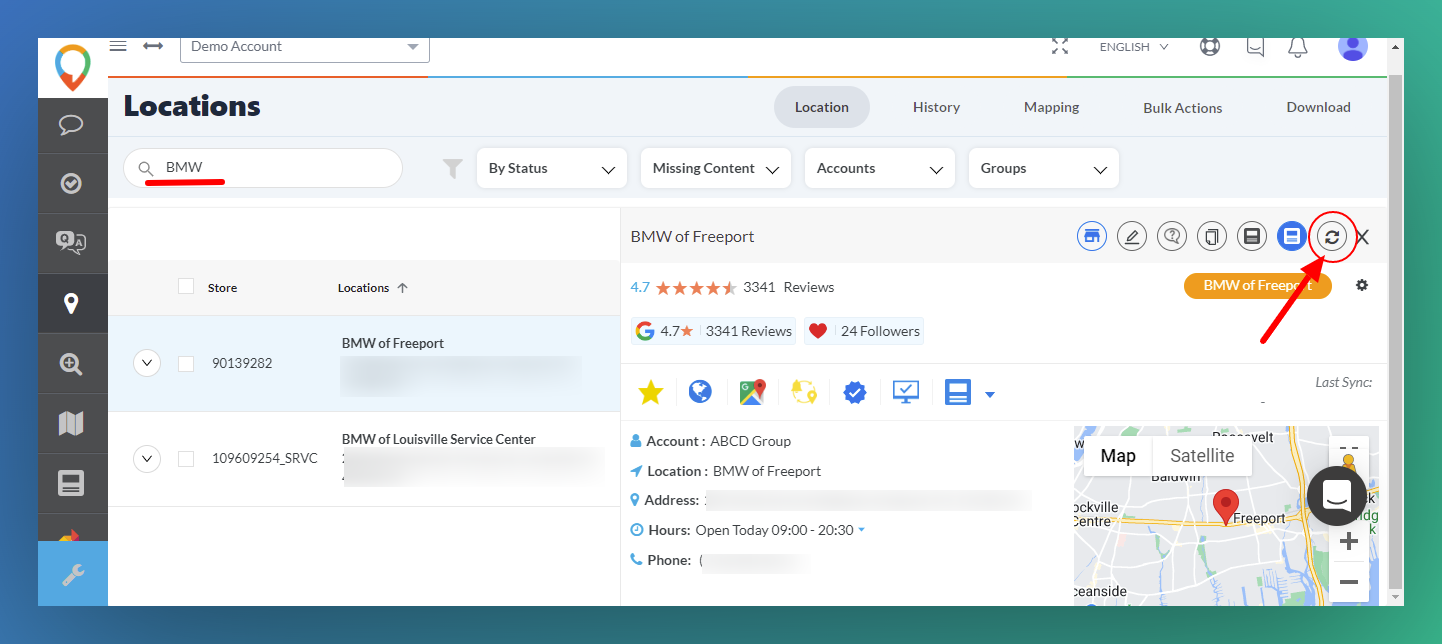Image resolution: width=1442 pixels, height=644 pixels.
Task: Enter fullscreen mode with the expand icon
Action: [x=1060, y=47]
